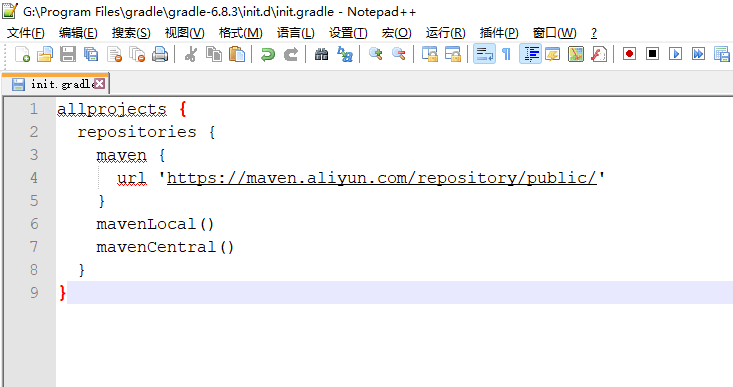Toggle the indent guide display
Image resolution: width=733 pixels, height=387 pixels.
pos(531,54)
